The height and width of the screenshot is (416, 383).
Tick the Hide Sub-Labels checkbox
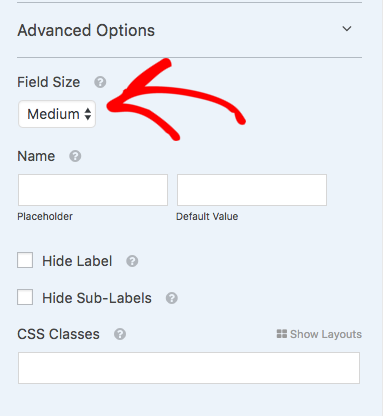coord(25,297)
